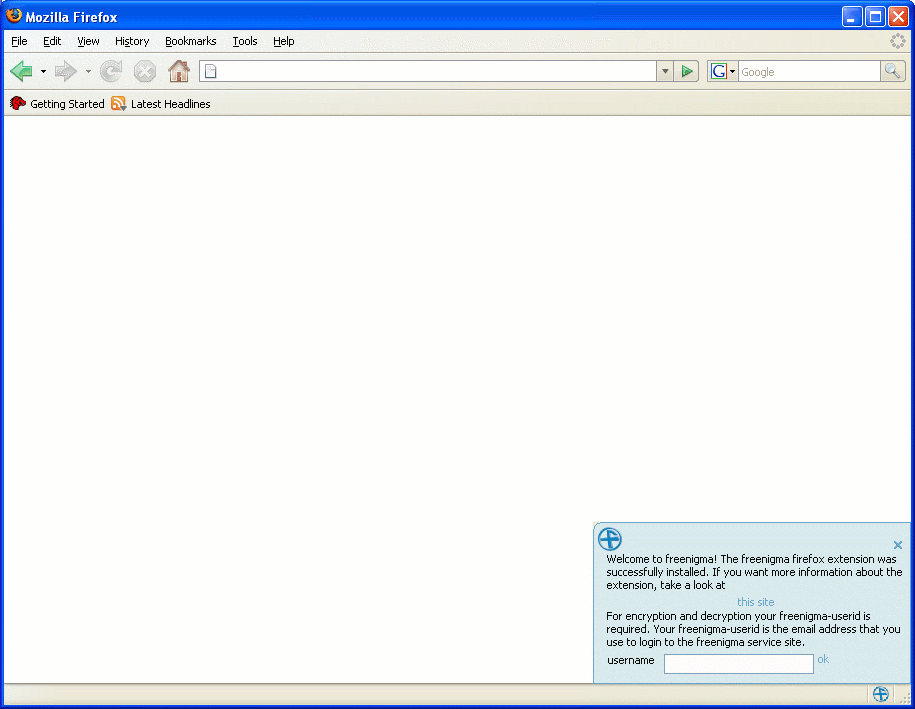Click the Forward arrow button
This screenshot has height=709, width=915.
click(65, 72)
